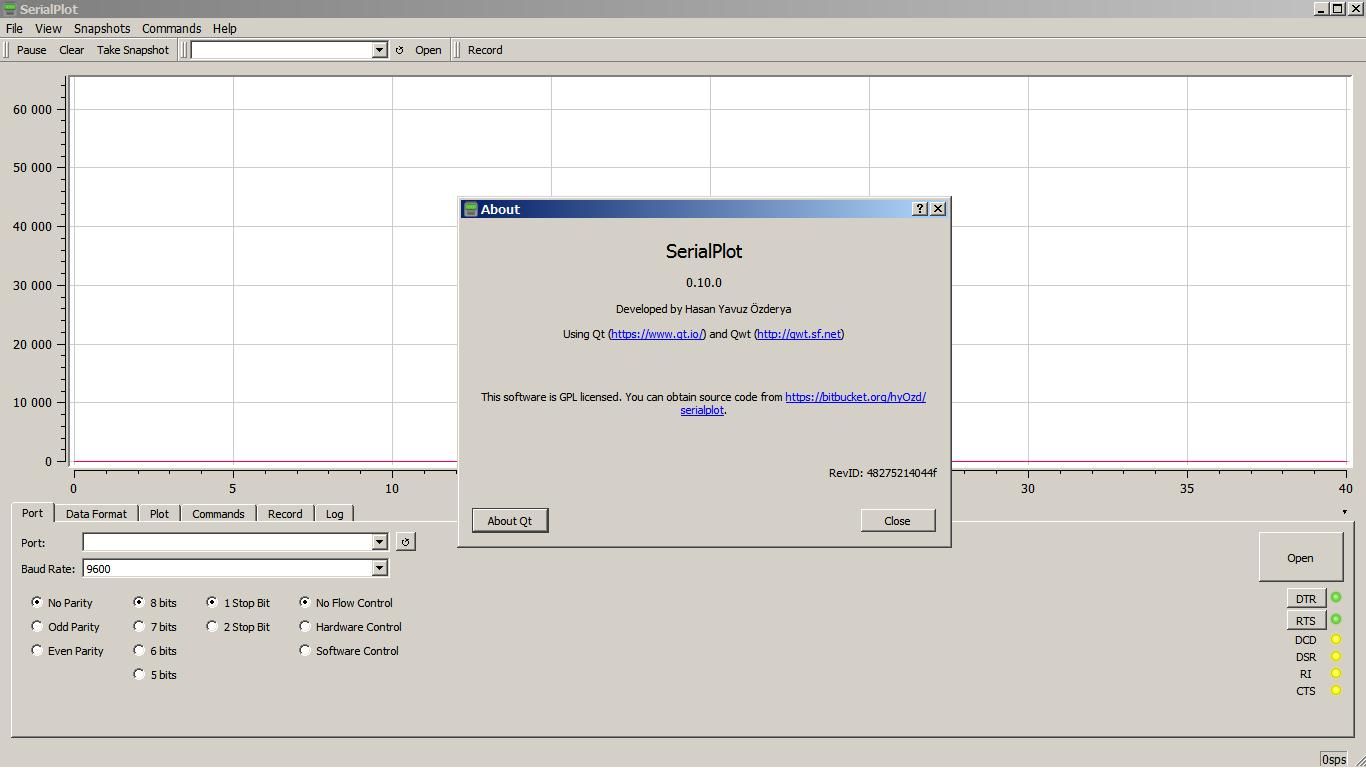Image resolution: width=1366 pixels, height=768 pixels.
Task: Open the Help menu
Action: [225, 29]
